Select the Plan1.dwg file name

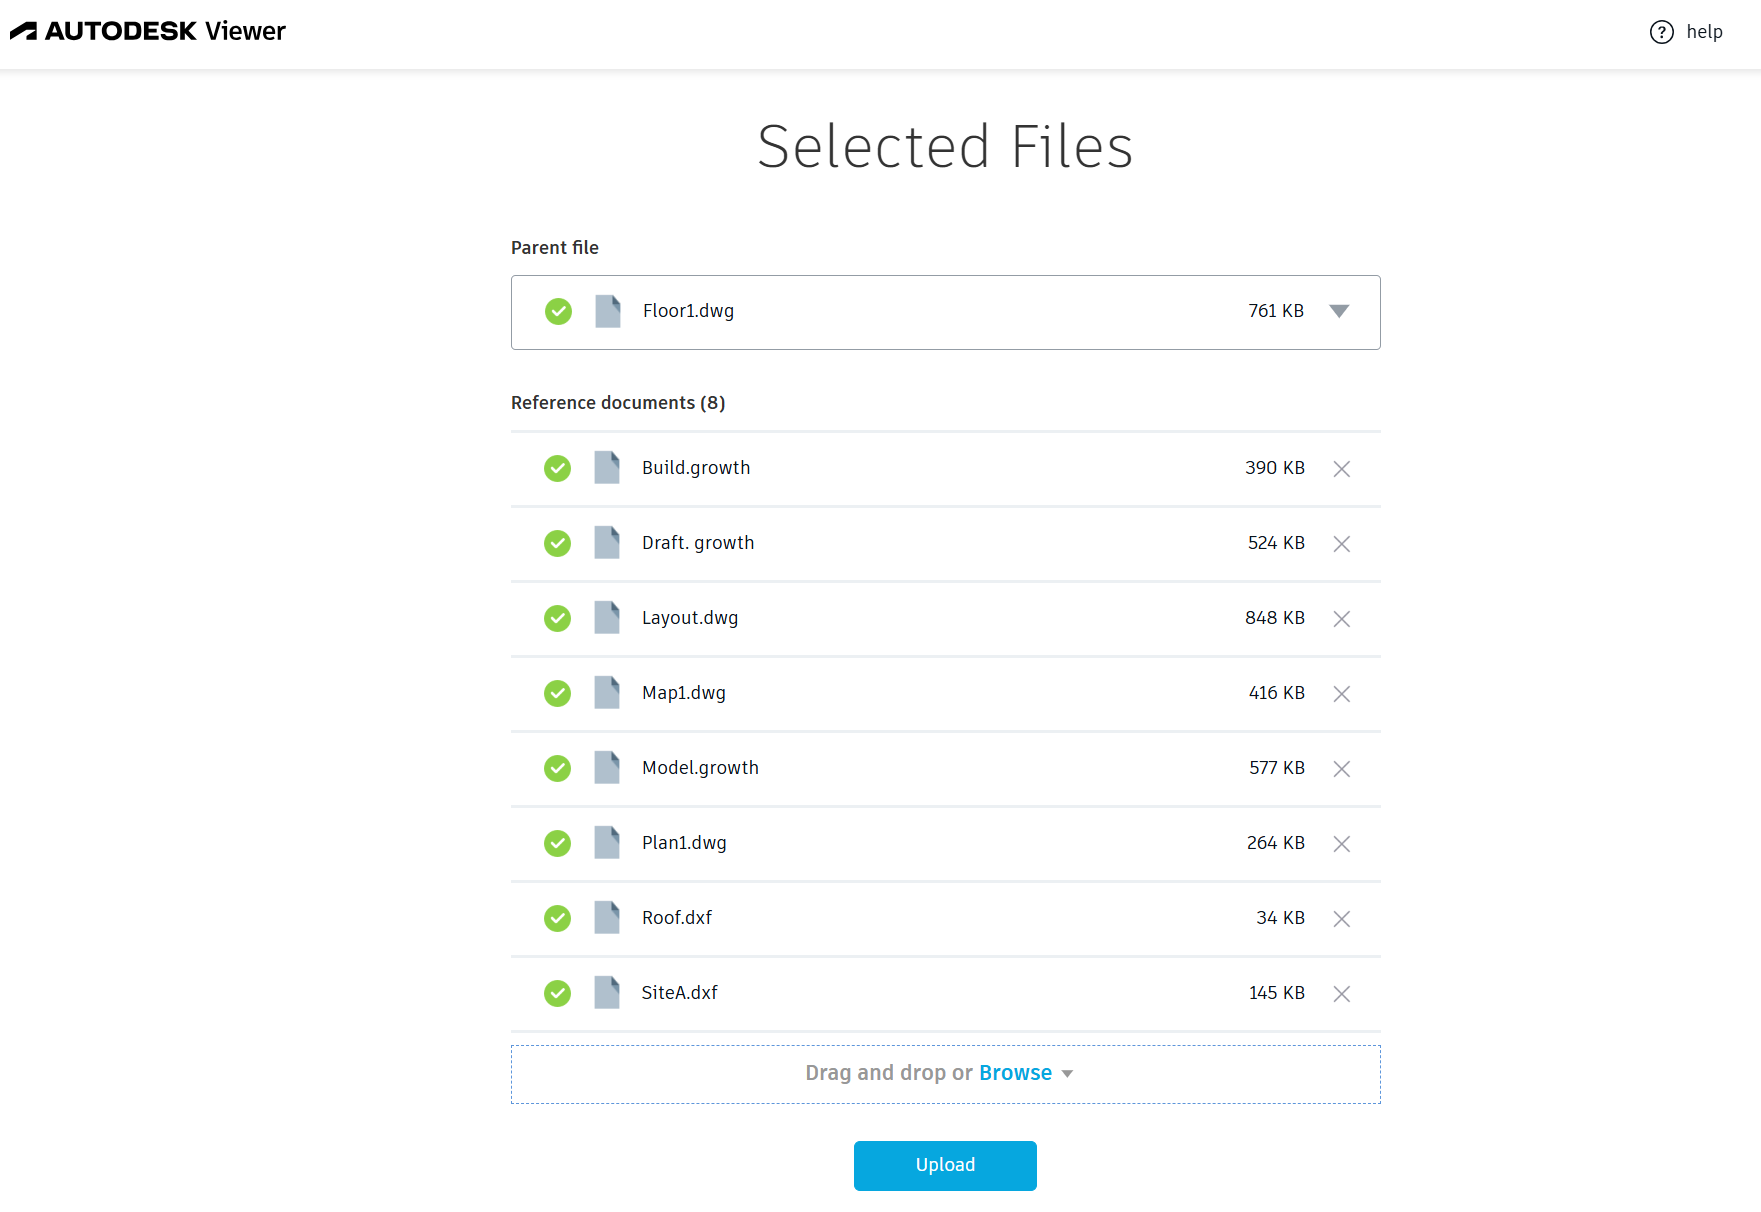click(x=684, y=843)
